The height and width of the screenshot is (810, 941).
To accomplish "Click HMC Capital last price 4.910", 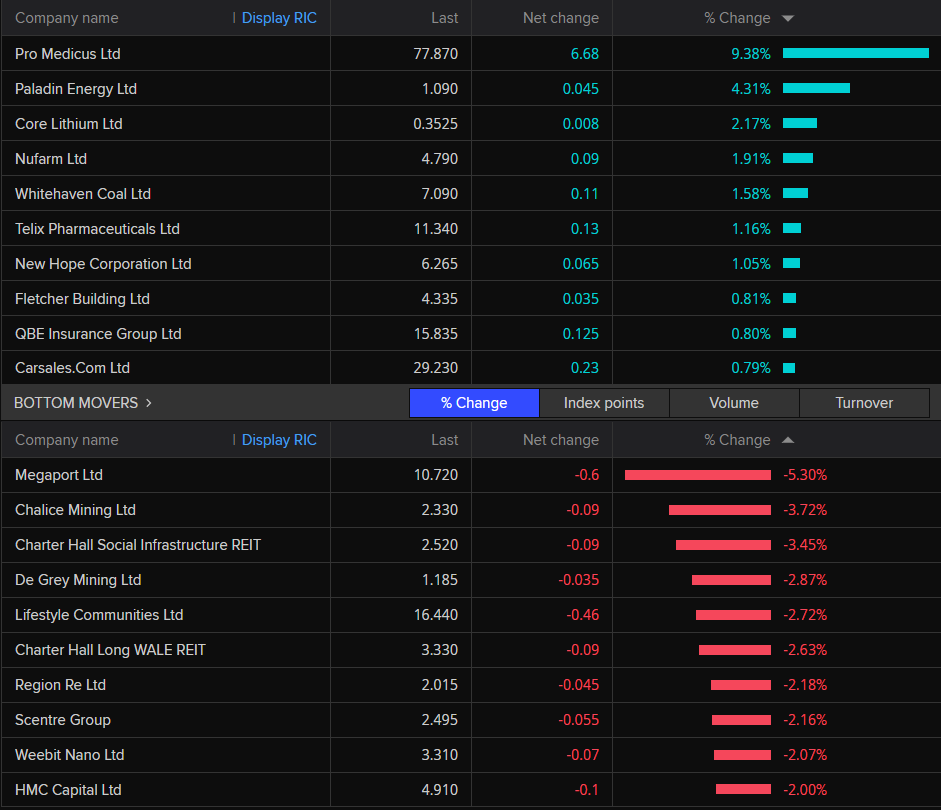I will 439,790.
